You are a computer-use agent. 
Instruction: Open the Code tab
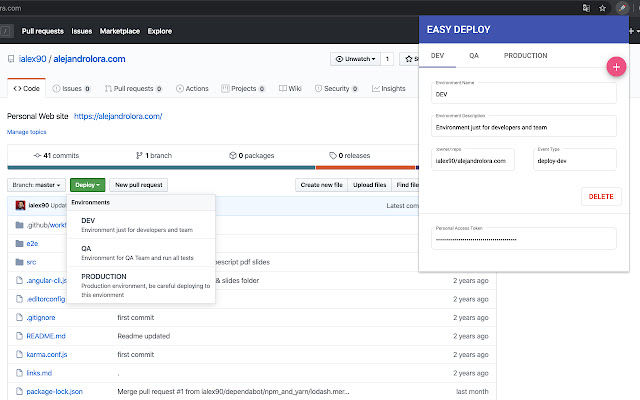(x=27, y=89)
